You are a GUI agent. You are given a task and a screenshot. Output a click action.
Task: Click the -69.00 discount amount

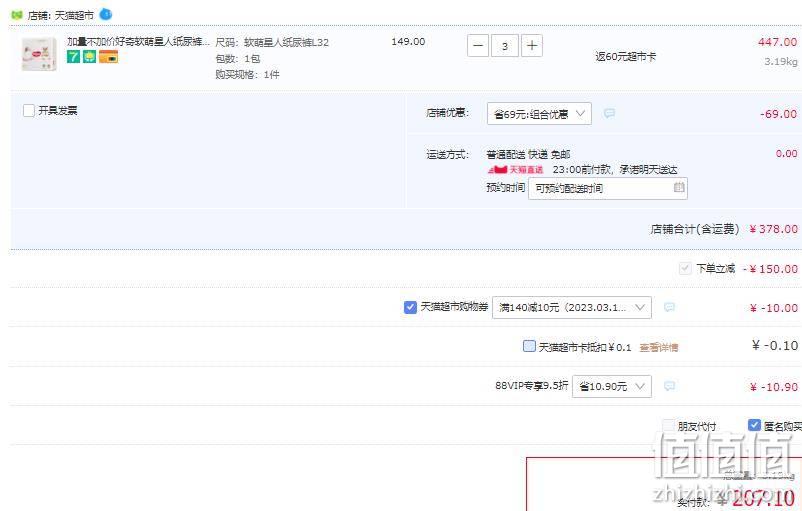point(778,114)
